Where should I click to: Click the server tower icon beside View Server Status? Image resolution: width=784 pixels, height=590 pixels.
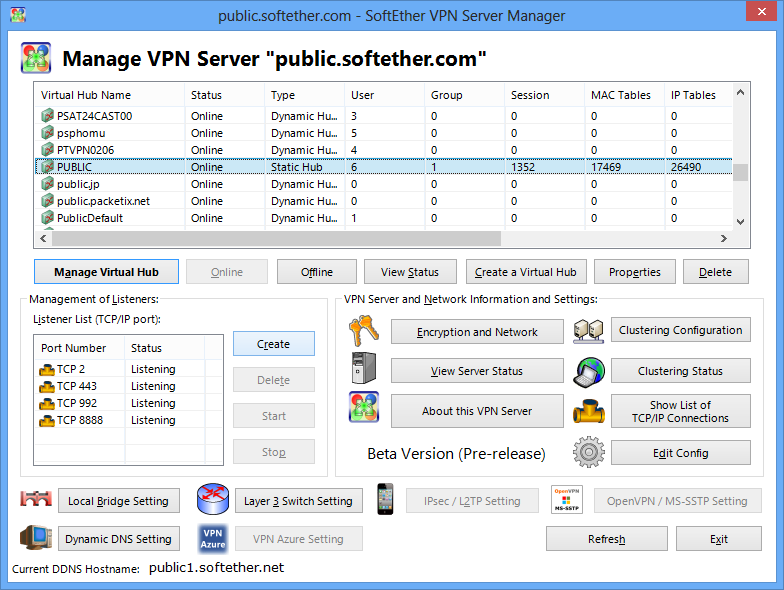coord(364,368)
